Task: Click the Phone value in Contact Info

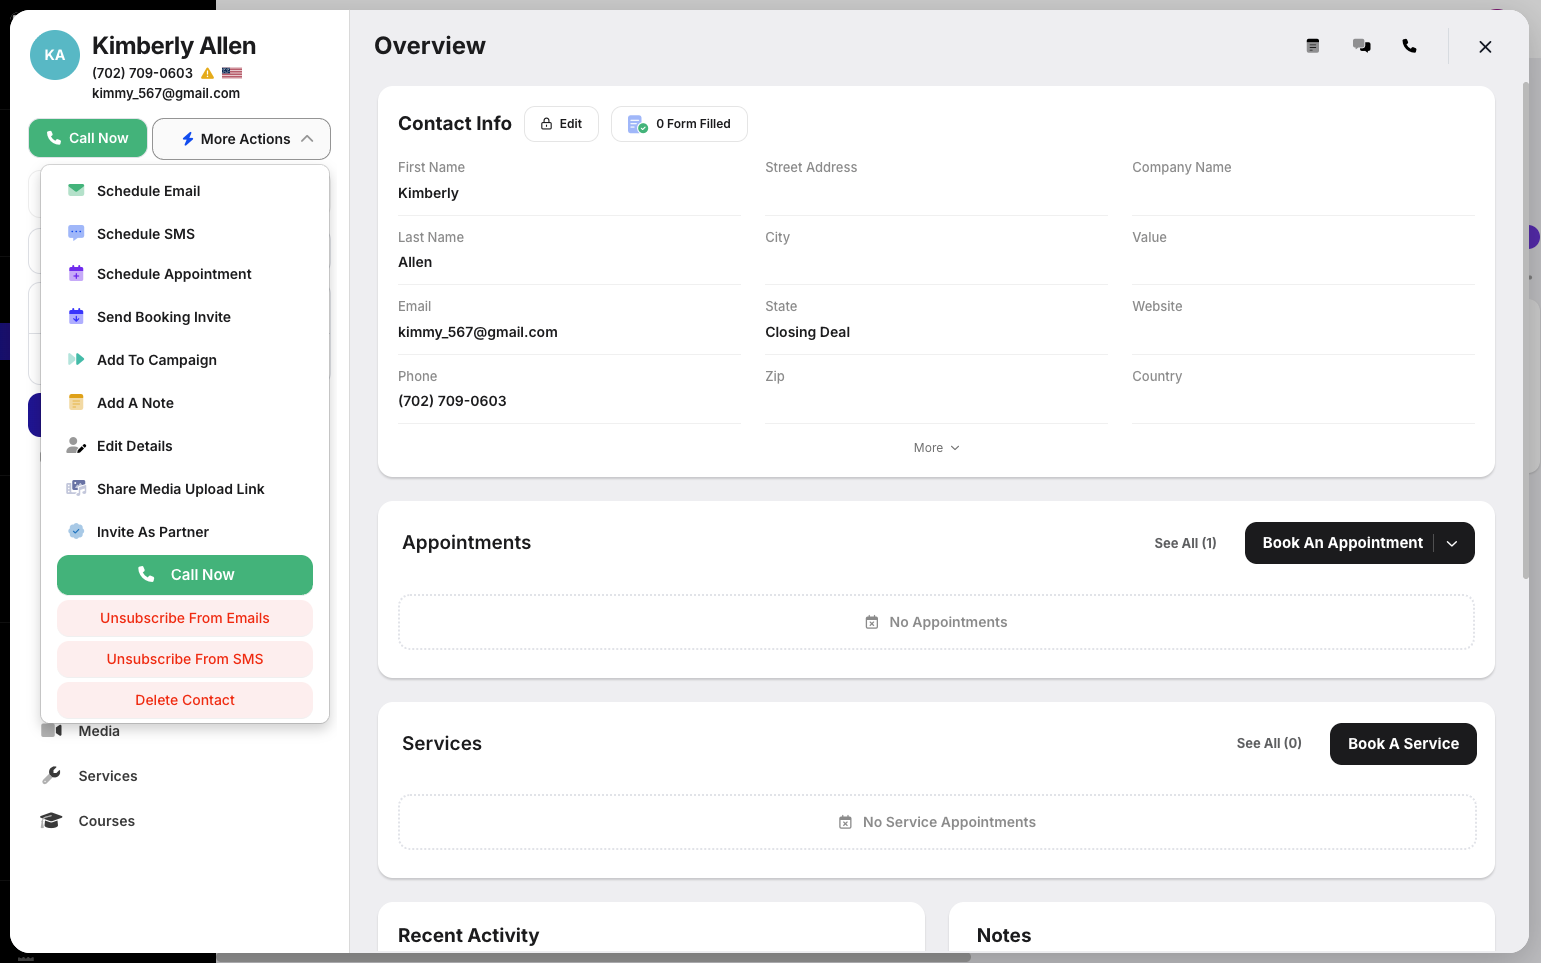Action: 452,401
